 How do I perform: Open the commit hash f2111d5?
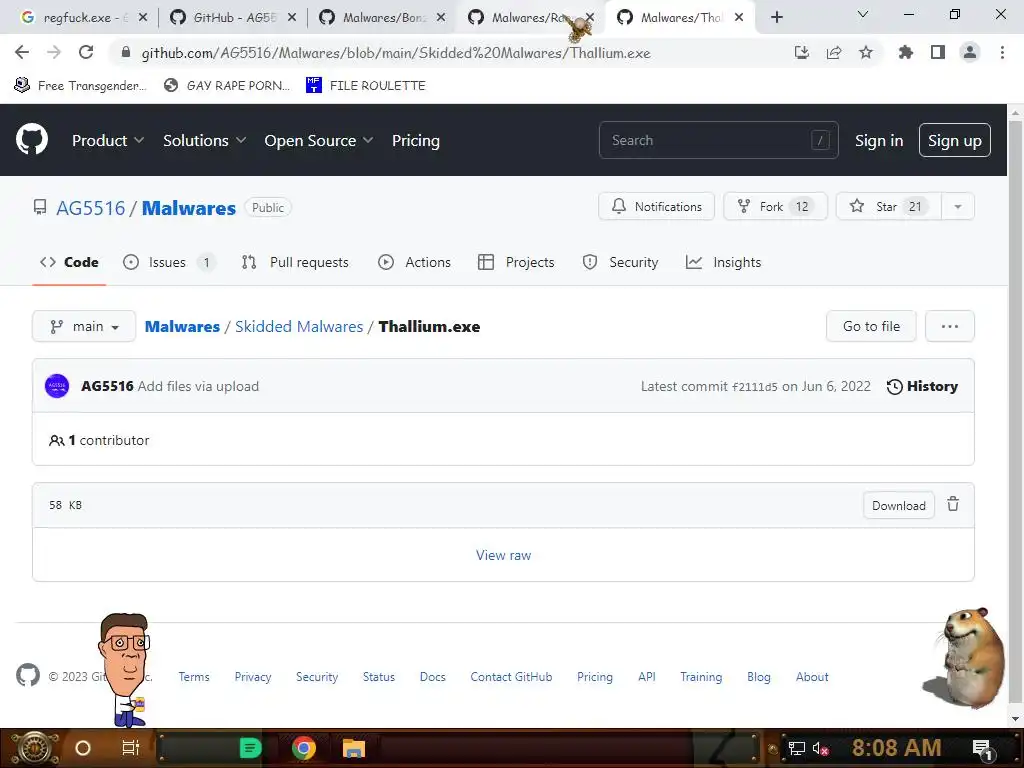pyautogui.click(x=755, y=387)
